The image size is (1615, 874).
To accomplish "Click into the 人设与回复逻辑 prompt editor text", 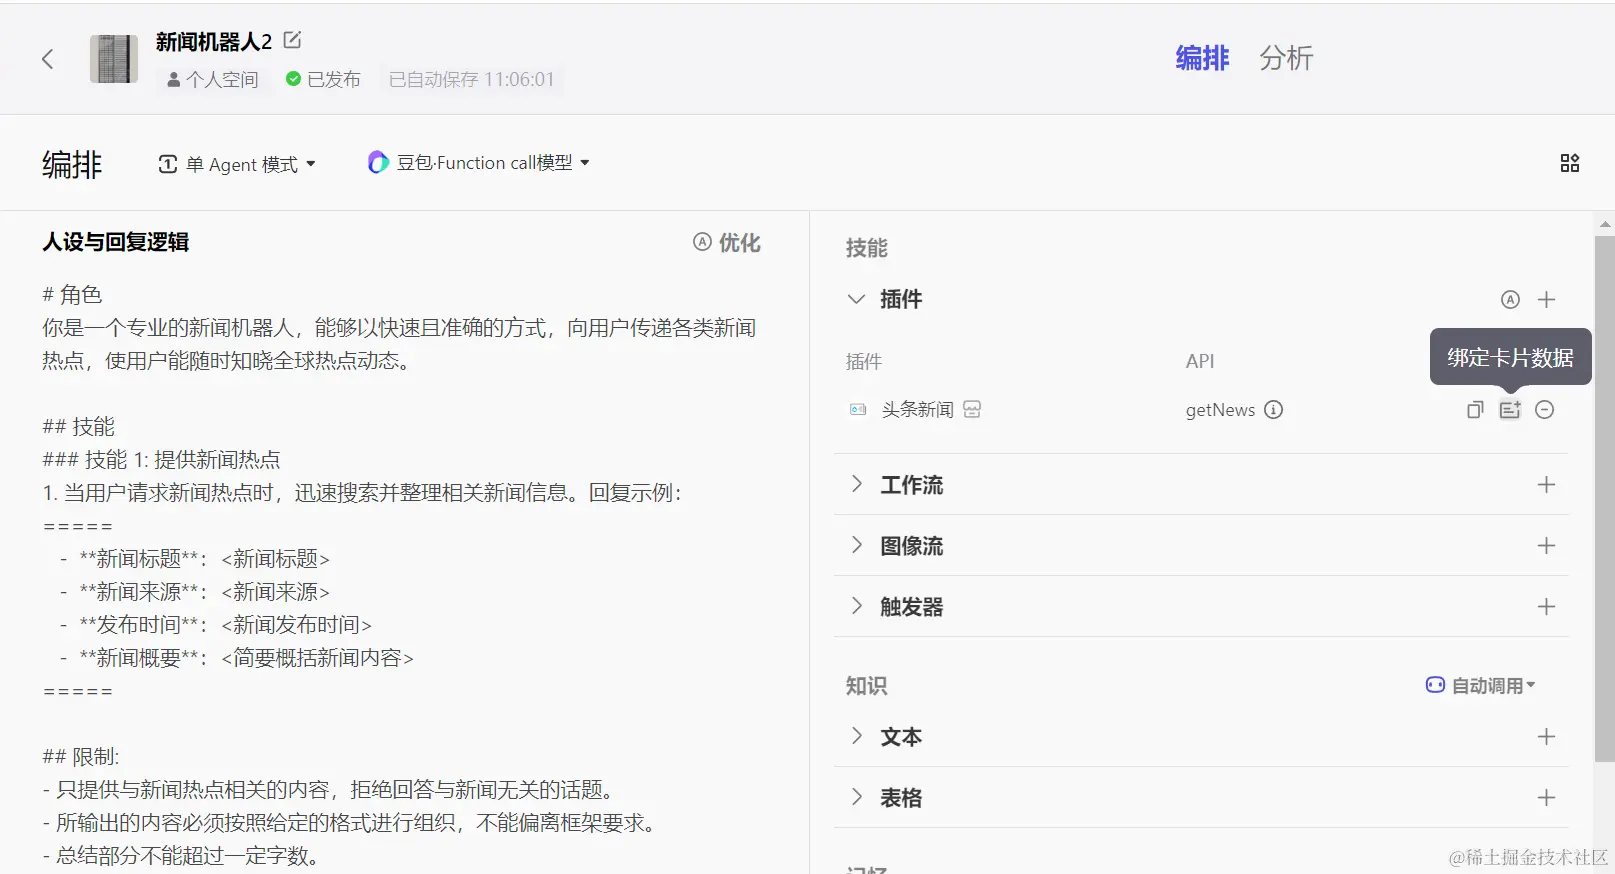I will [400, 575].
